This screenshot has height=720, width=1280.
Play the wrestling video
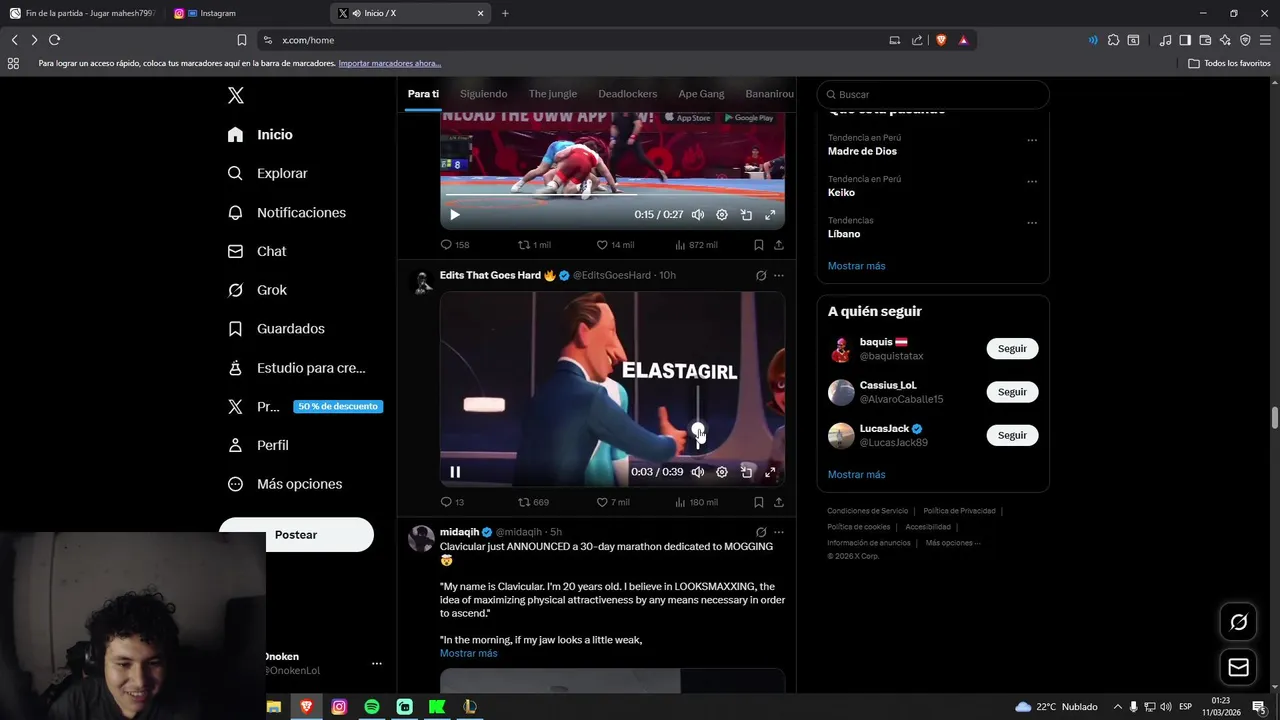point(455,214)
